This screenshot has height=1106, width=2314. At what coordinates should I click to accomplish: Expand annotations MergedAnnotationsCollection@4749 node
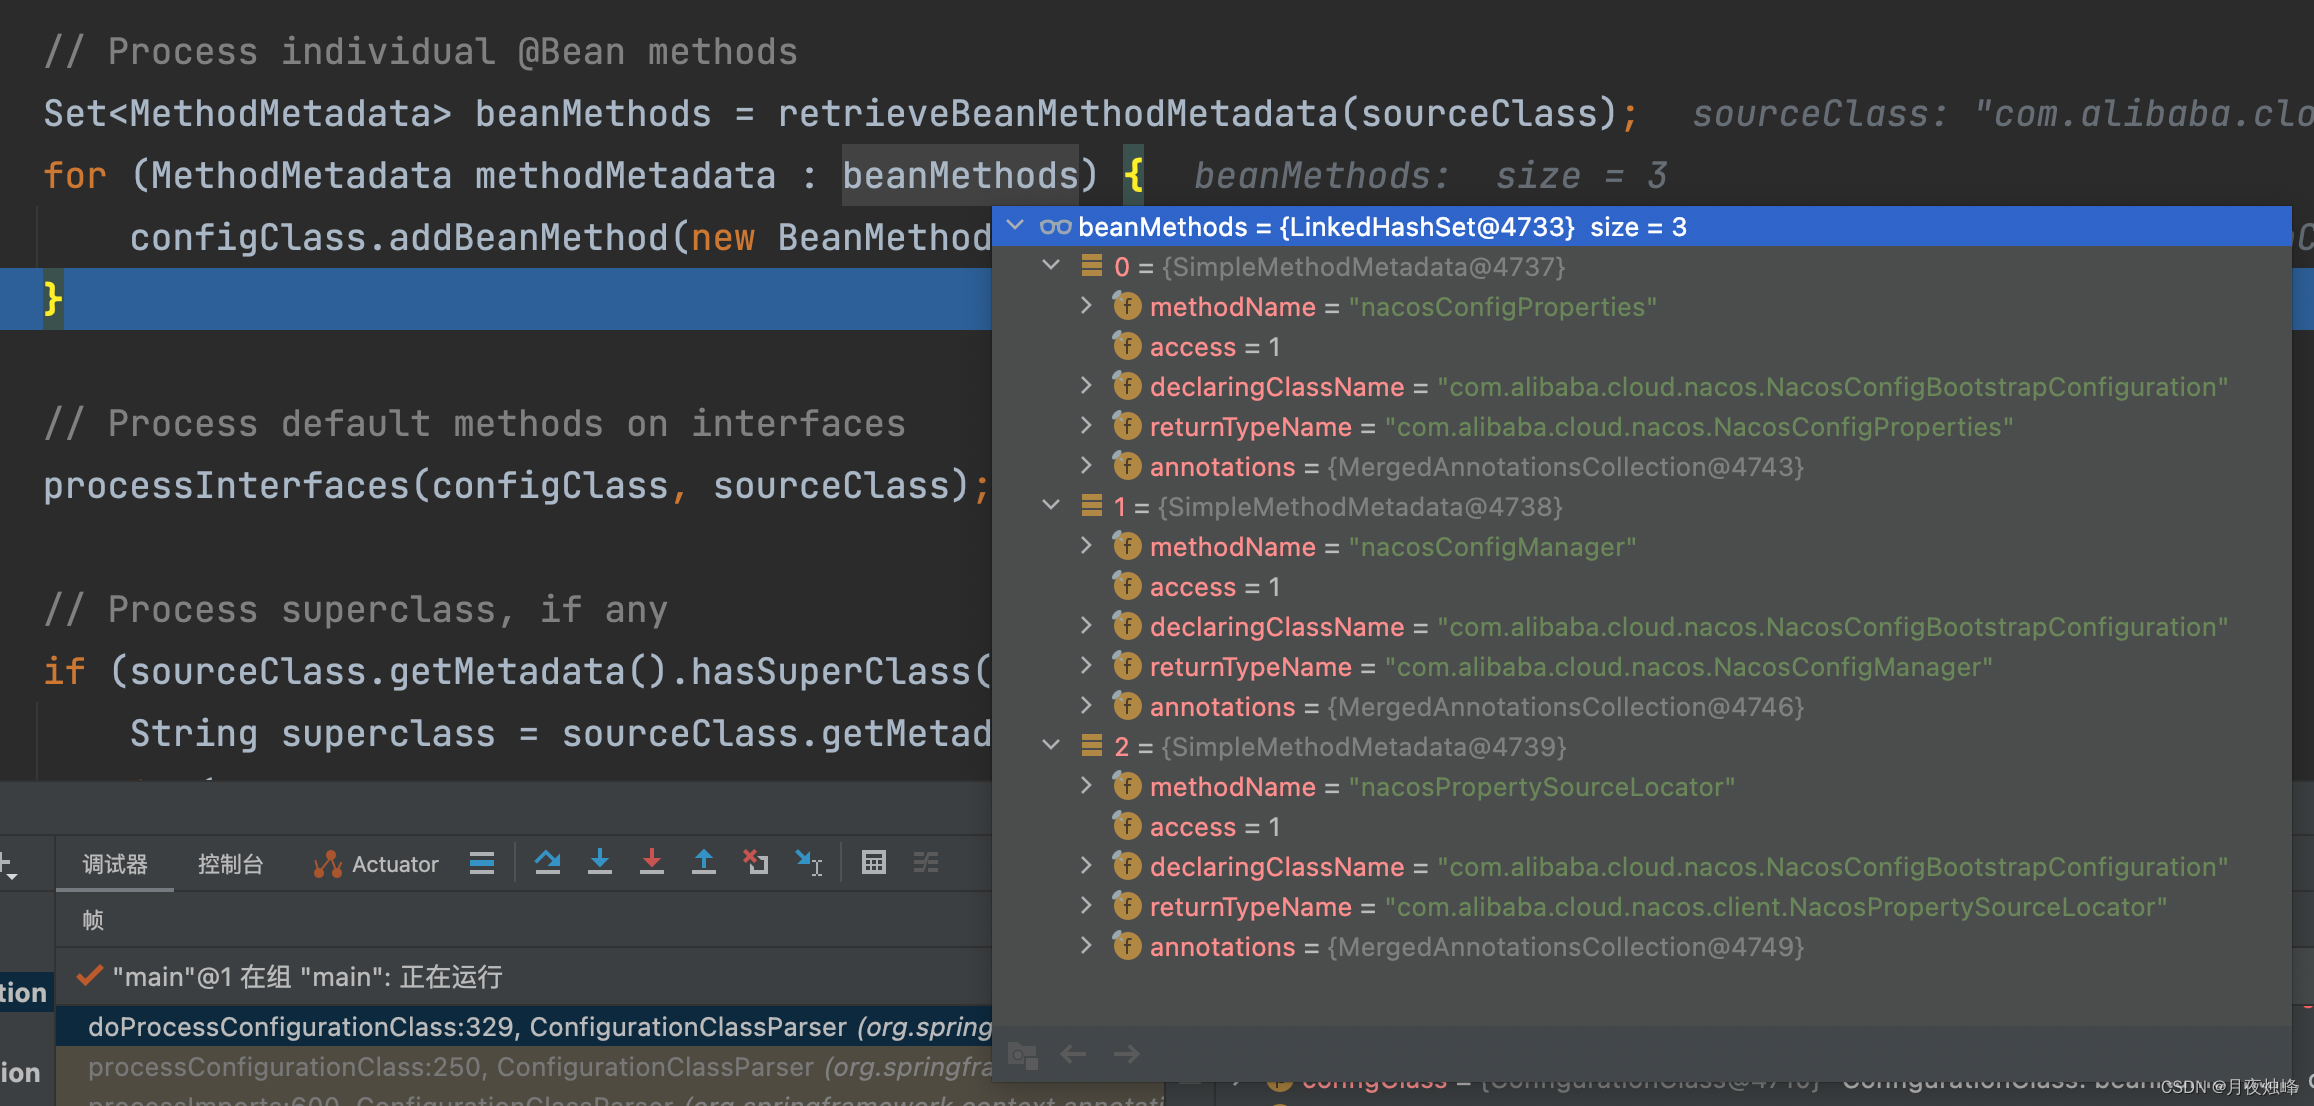1086,946
